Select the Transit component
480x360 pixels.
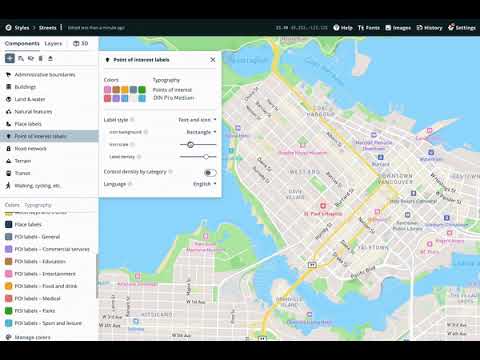click(x=49, y=173)
